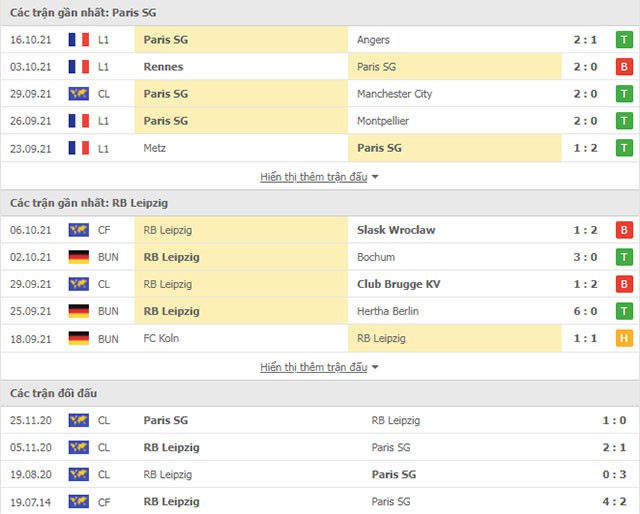Click the France flag beside 16.10.21 Angers match

coord(79,40)
